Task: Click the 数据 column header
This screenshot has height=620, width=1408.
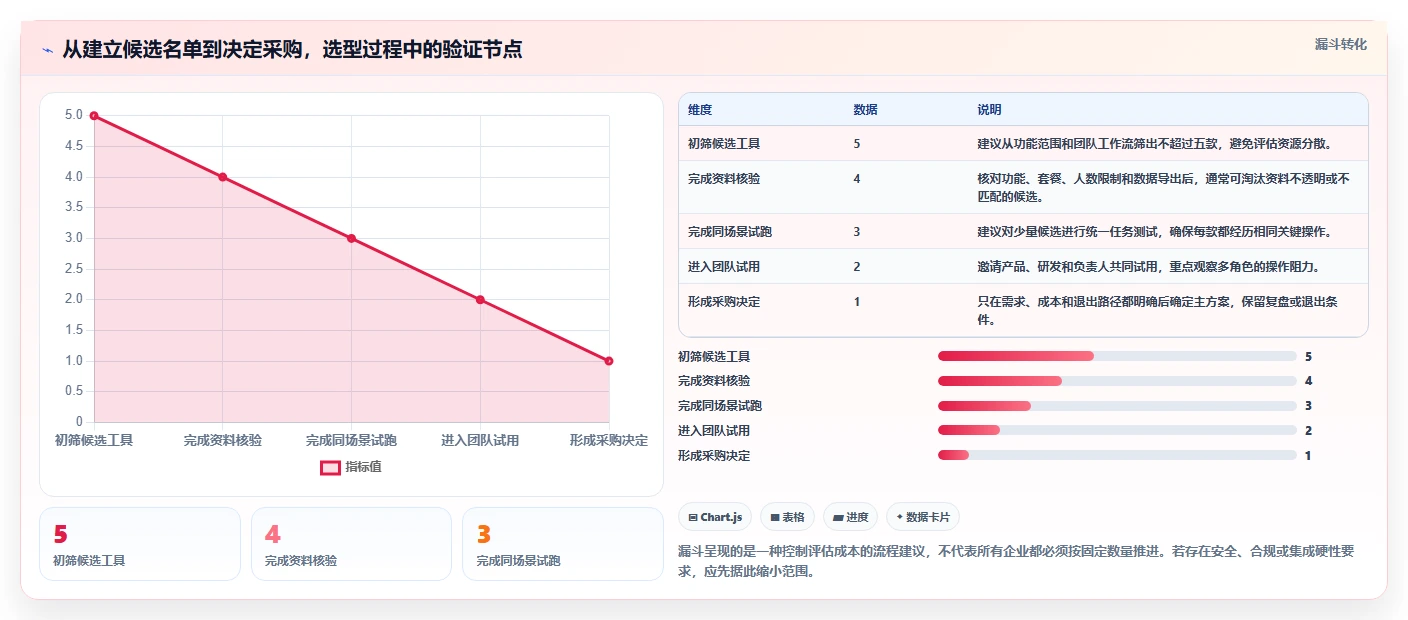Action: (866, 110)
